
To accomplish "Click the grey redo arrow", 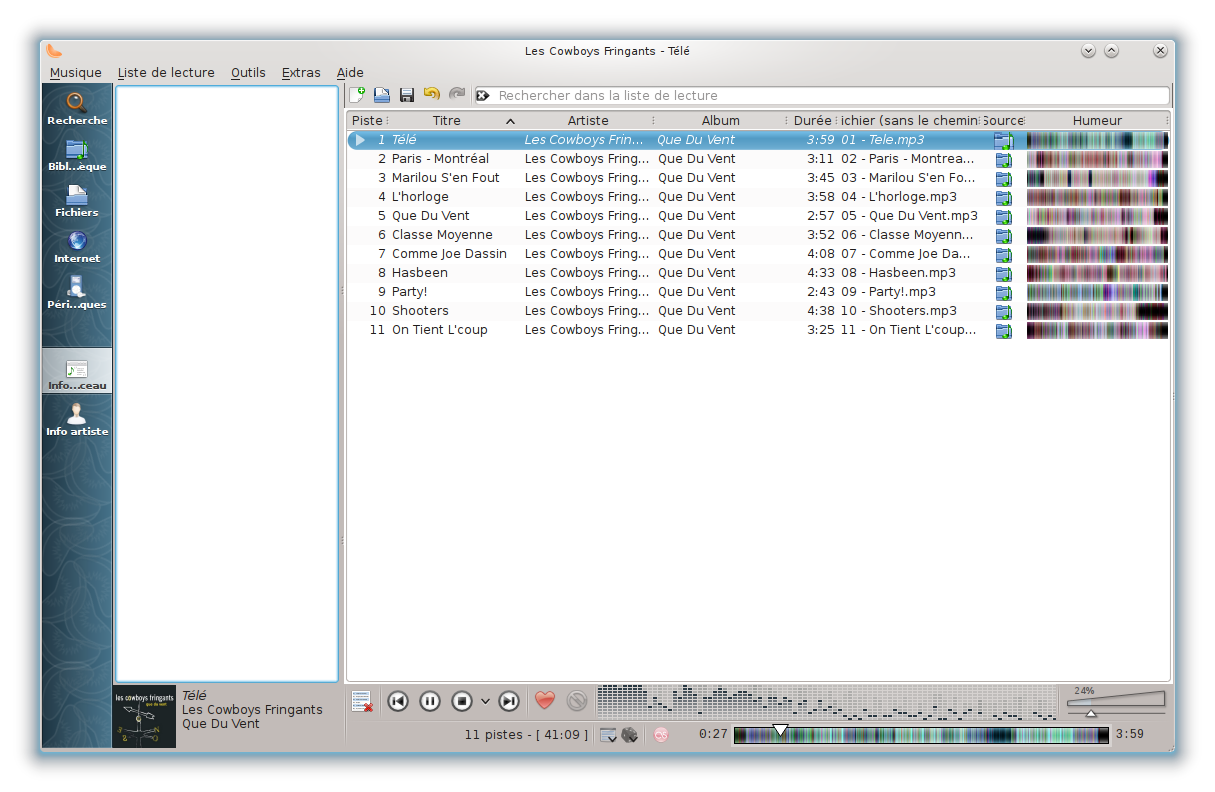I will (x=457, y=94).
